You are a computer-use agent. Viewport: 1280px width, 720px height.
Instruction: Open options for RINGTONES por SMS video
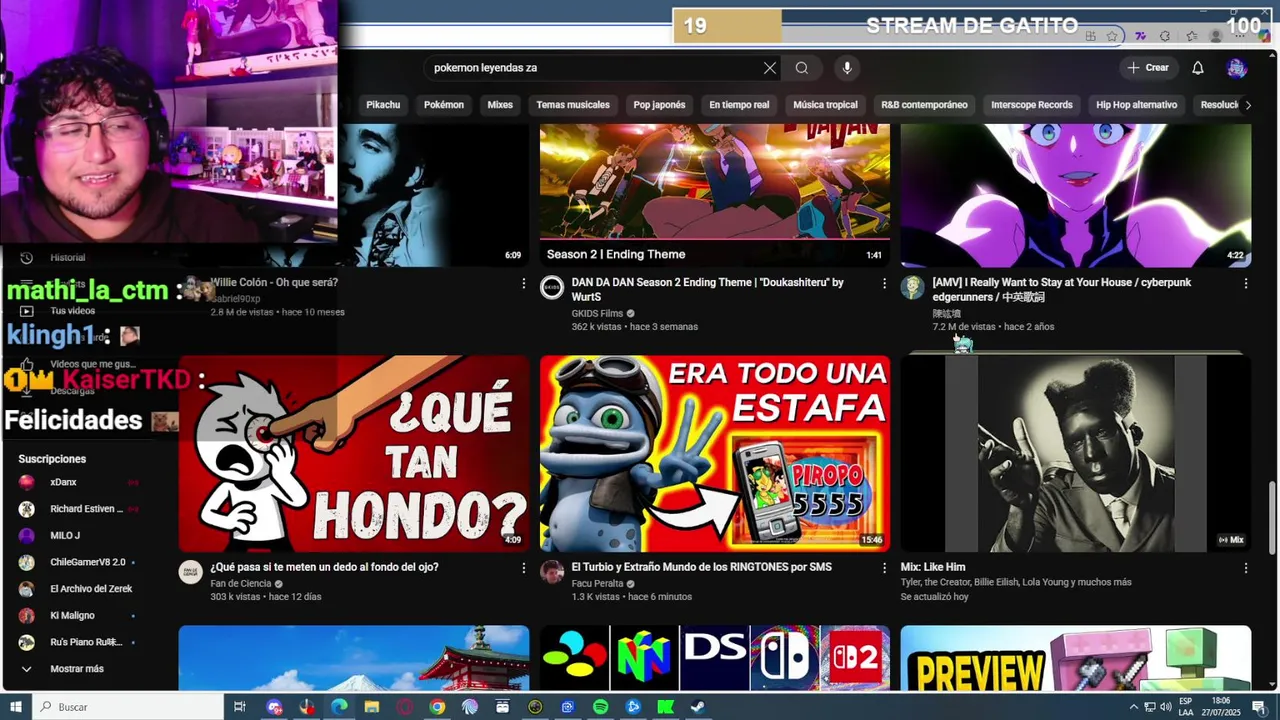[x=884, y=568]
